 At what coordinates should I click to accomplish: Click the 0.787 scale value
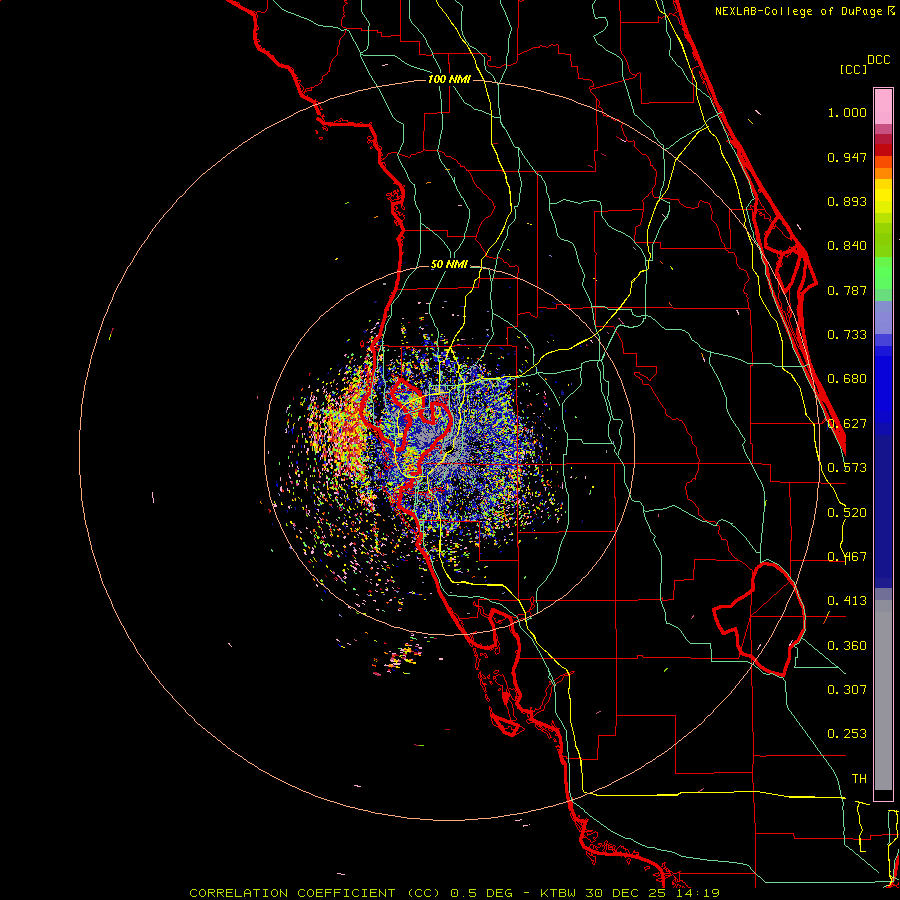pyautogui.click(x=847, y=290)
